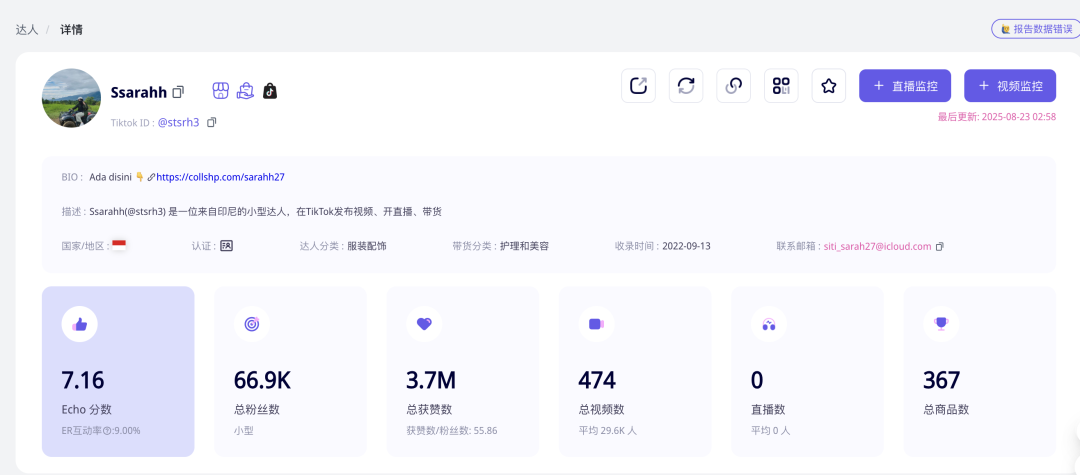Click the creator's profile avatar photo
The width and height of the screenshot is (1080, 475).
71,98
